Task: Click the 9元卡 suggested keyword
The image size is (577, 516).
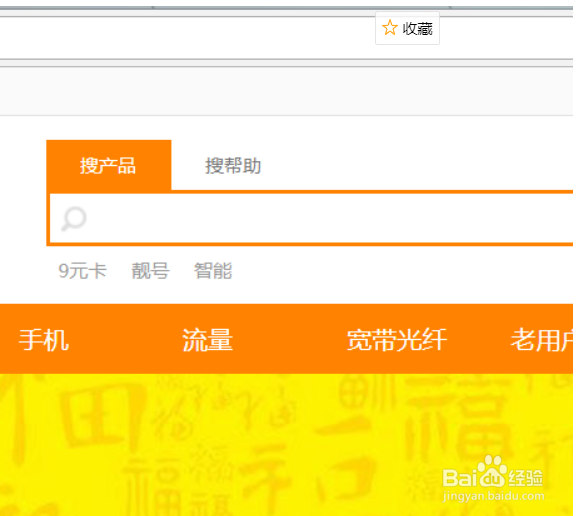Action: point(82,271)
